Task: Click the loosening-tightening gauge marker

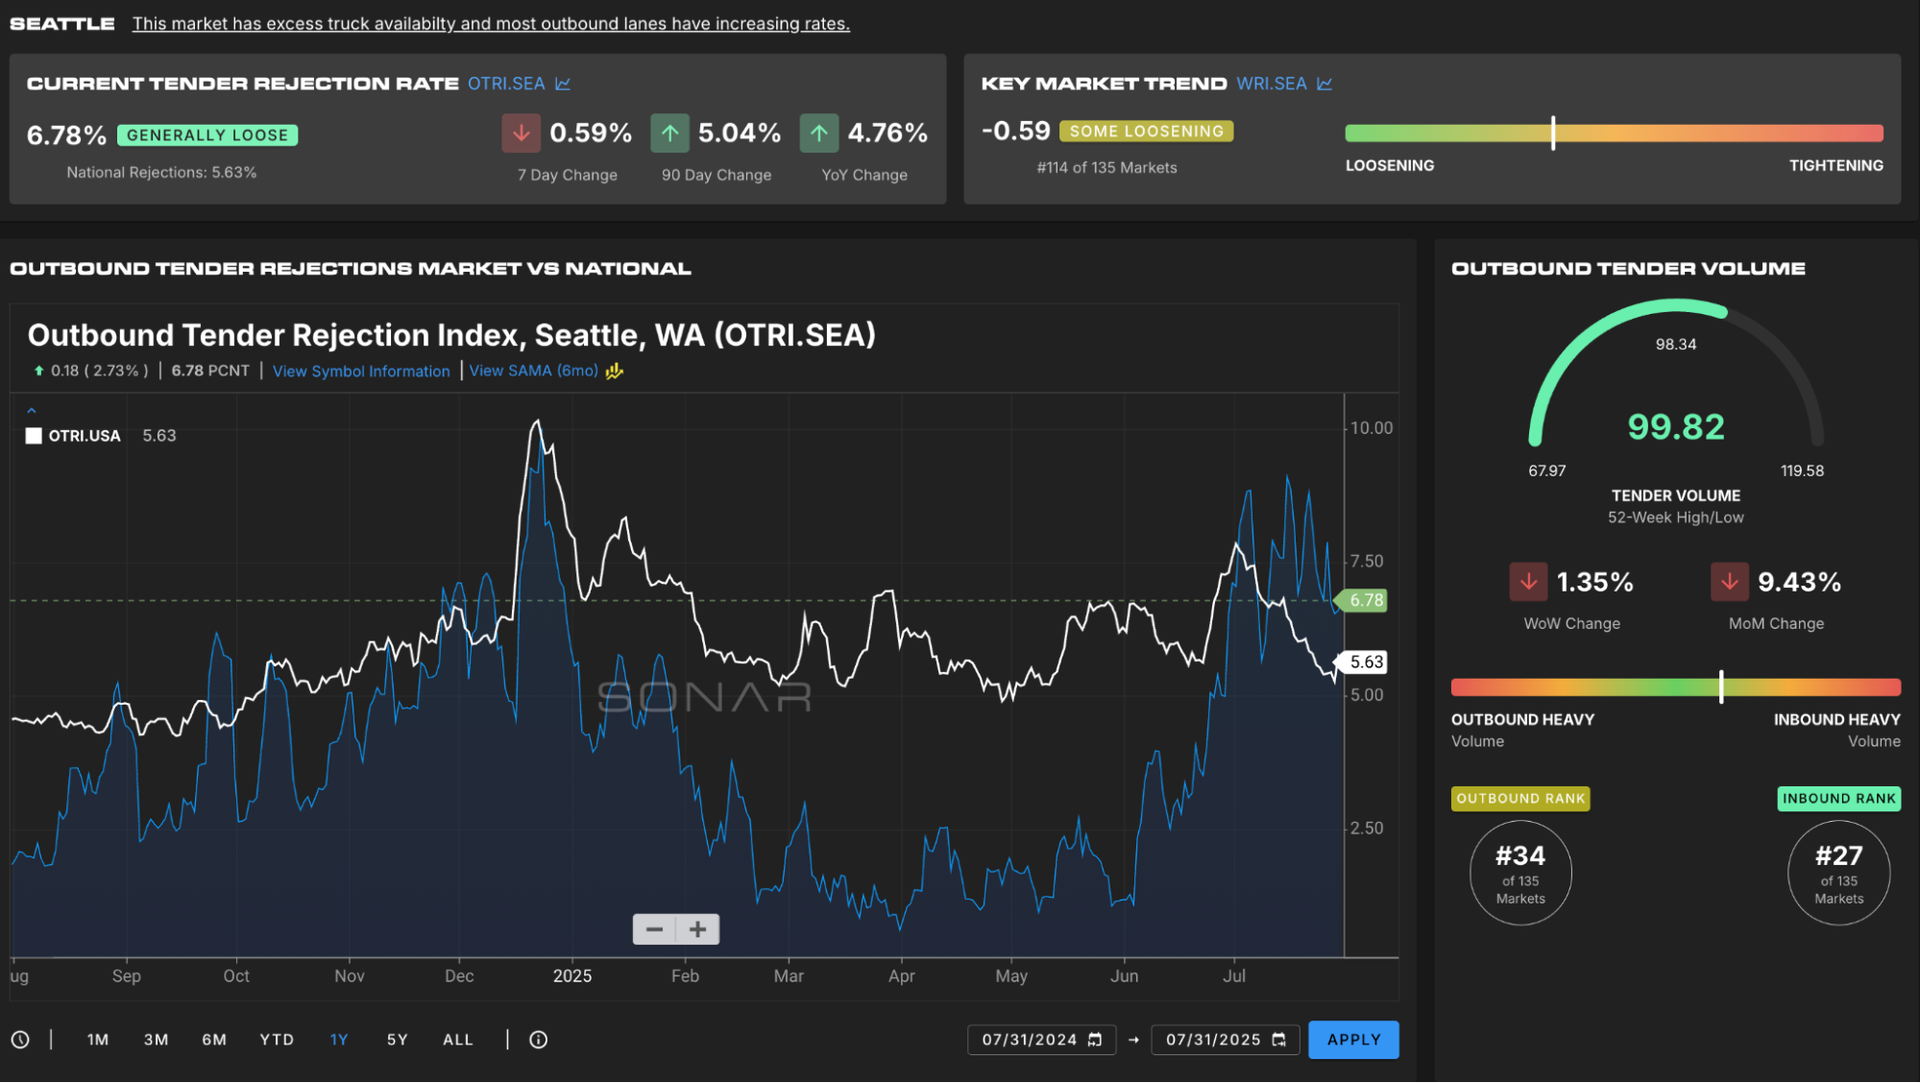Action: [1553, 133]
